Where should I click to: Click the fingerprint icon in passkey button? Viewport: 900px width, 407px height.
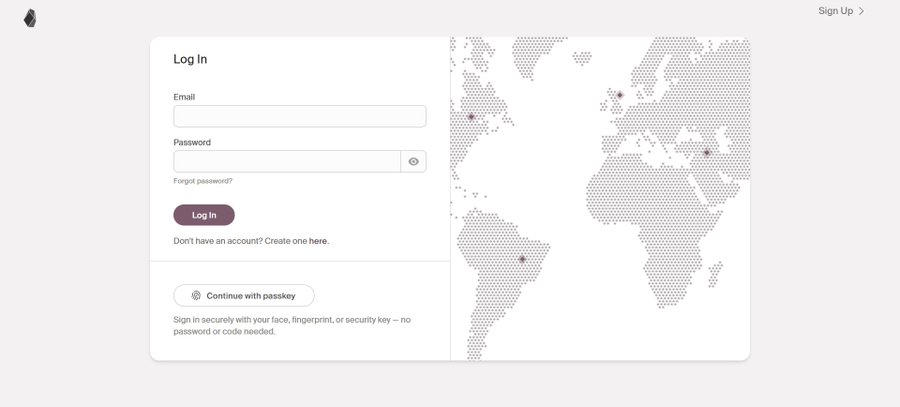pyautogui.click(x=196, y=296)
